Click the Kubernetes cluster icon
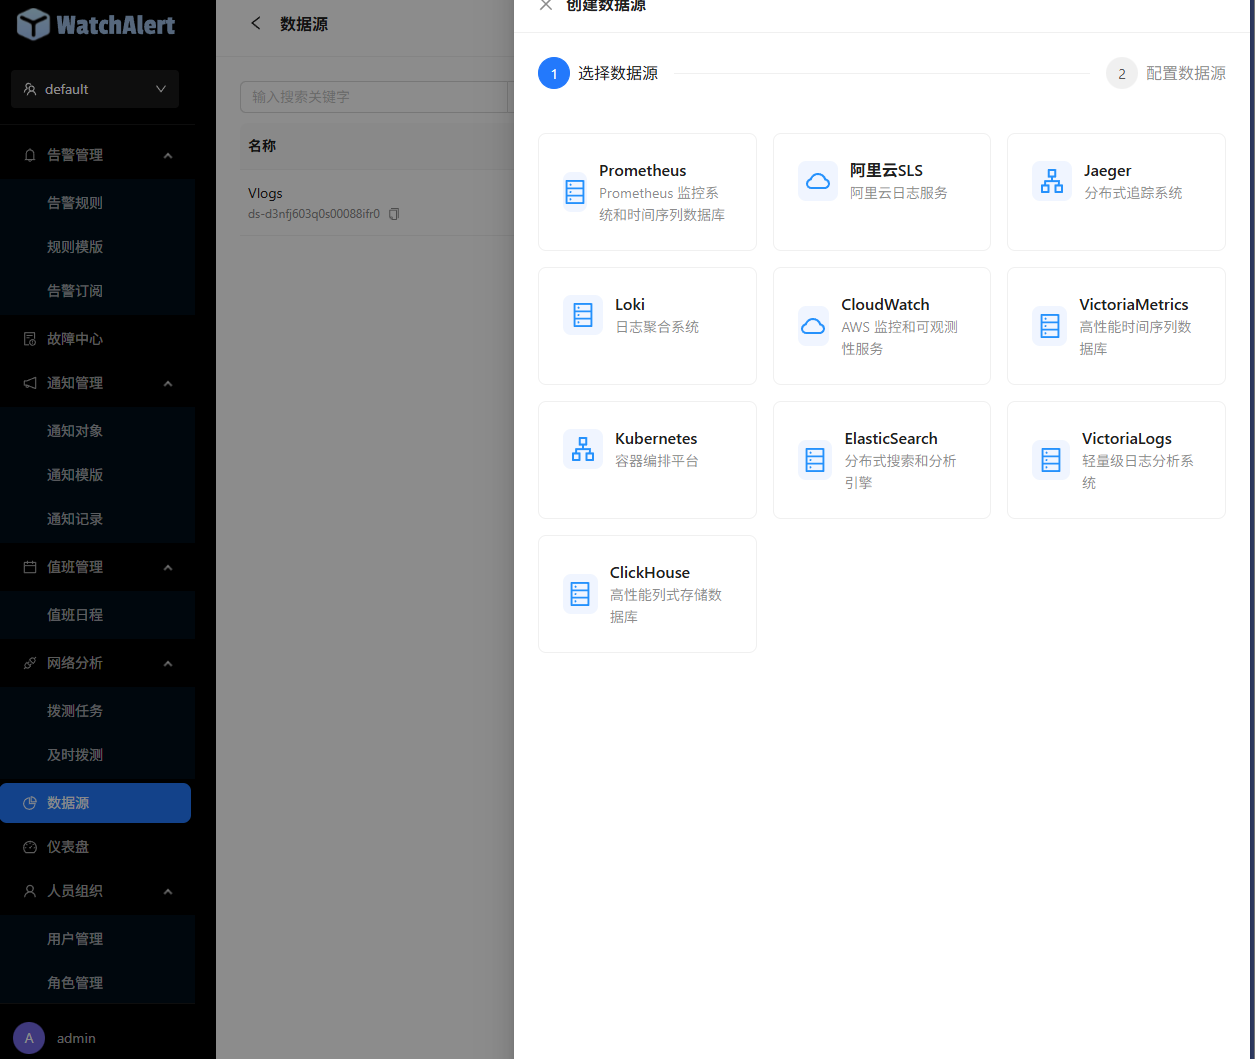This screenshot has height=1059, width=1255. [x=582, y=449]
